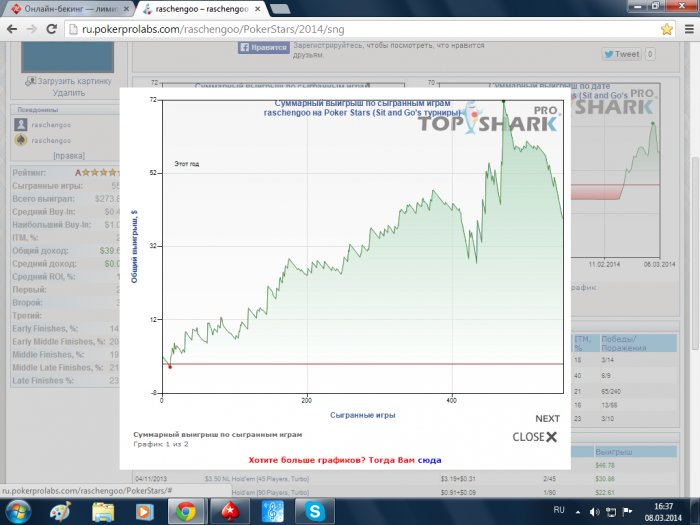Go back with the browser back arrow
The width and height of the screenshot is (700, 525).
click(x=12, y=29)
